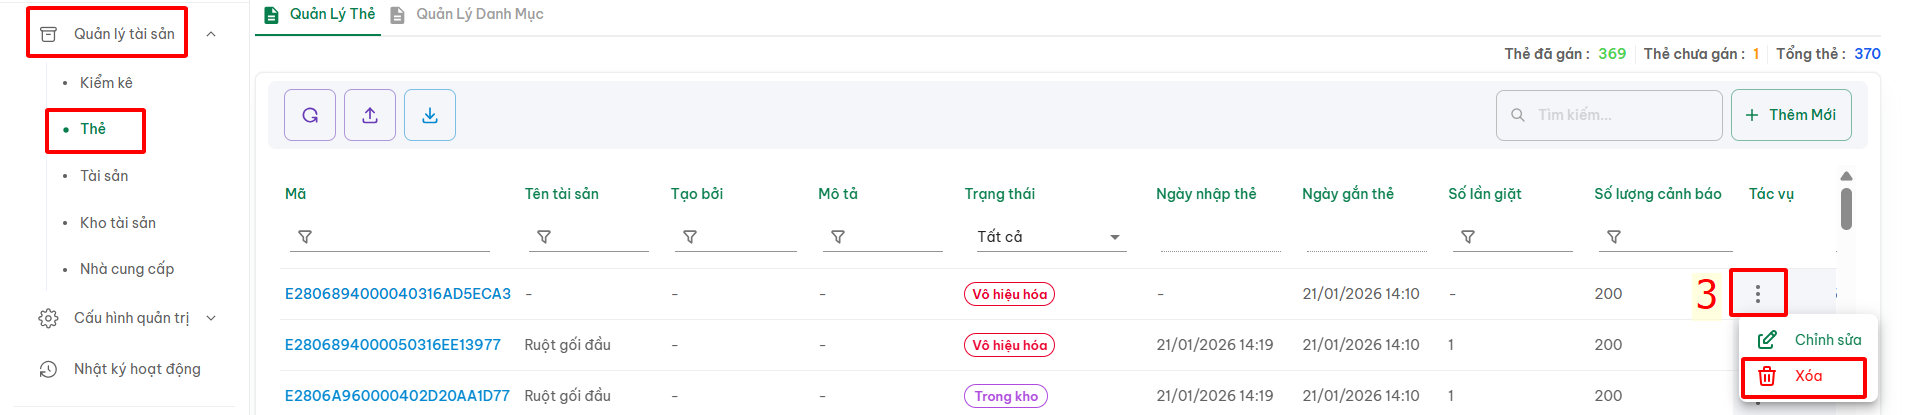Open three-dot actions menu for first row

(1757, 294)
